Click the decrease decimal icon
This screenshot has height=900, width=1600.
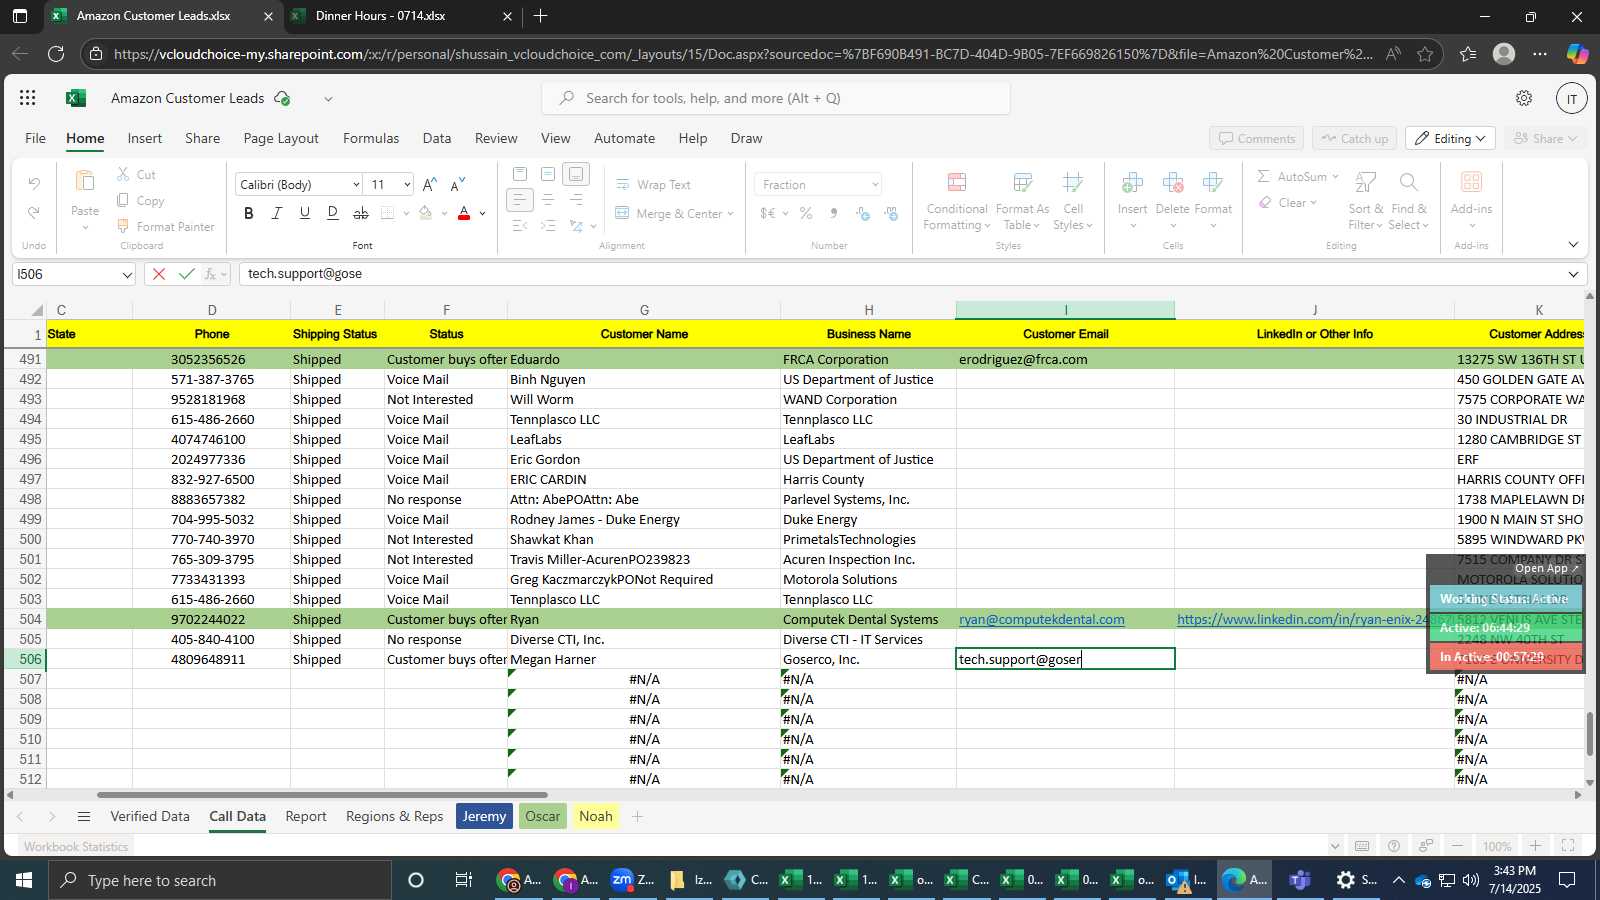(x=891, y=213)
